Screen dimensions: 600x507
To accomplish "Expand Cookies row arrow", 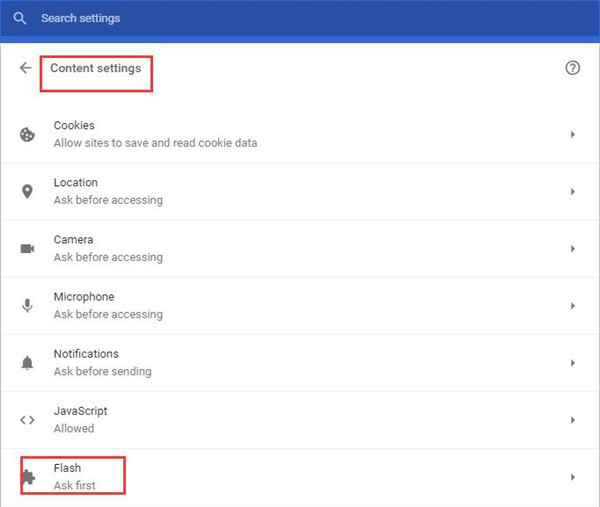I will 573,134.
